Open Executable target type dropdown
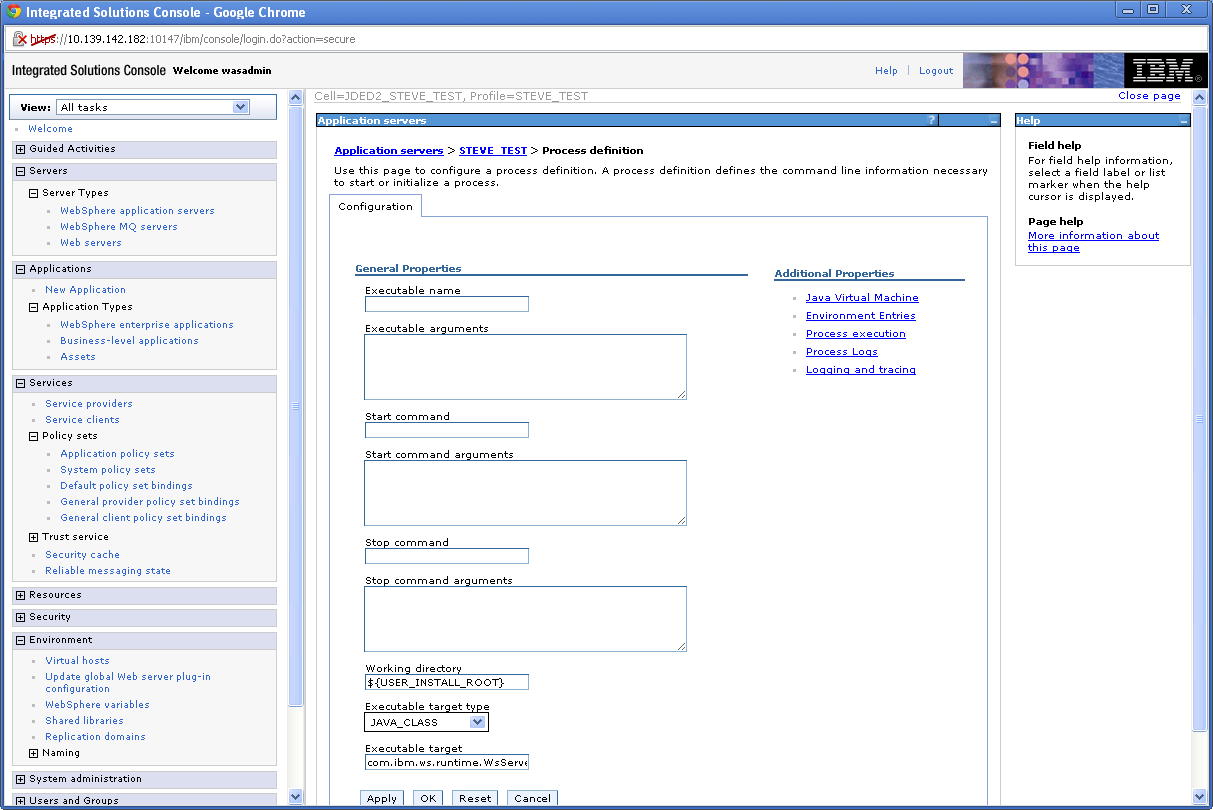The width and height of the screenshot is (1213, 810). pos(427,722)
